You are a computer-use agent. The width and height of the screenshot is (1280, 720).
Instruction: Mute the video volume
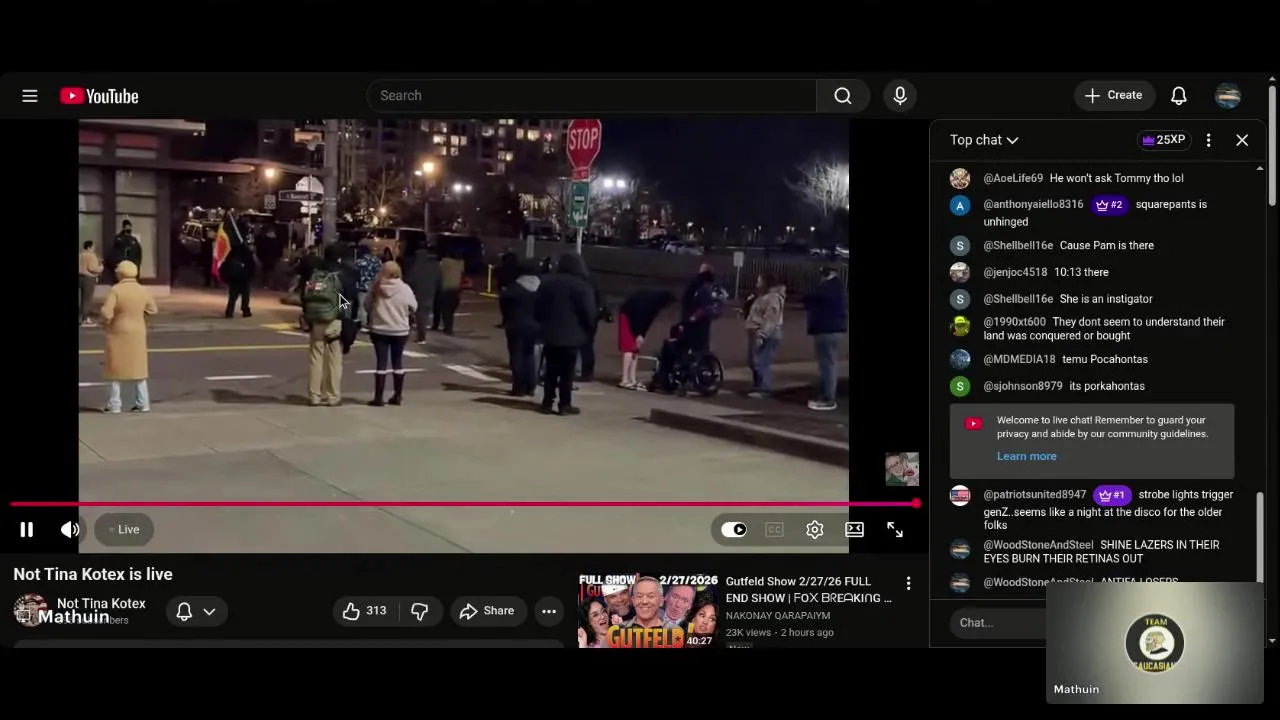[x=70, y=530]
